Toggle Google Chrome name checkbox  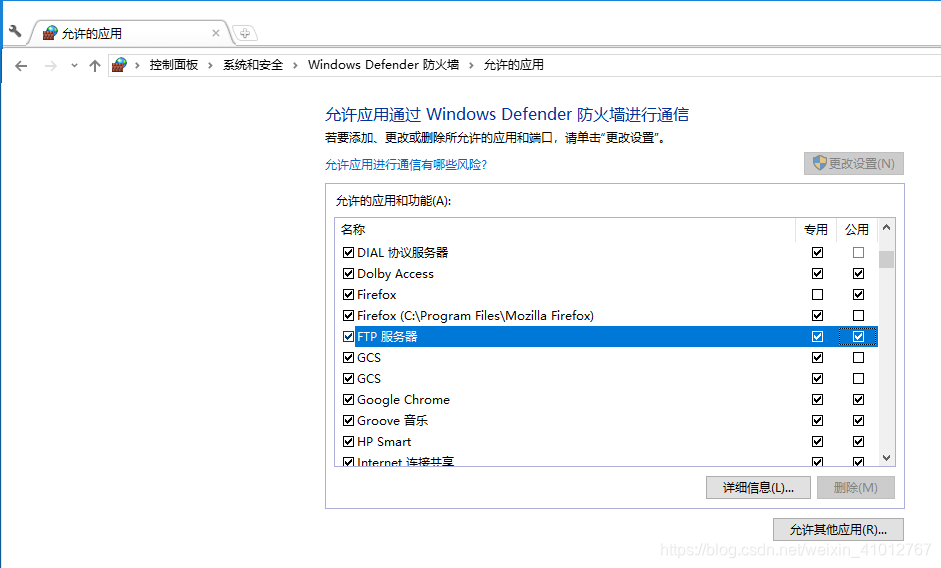[348, 399]
